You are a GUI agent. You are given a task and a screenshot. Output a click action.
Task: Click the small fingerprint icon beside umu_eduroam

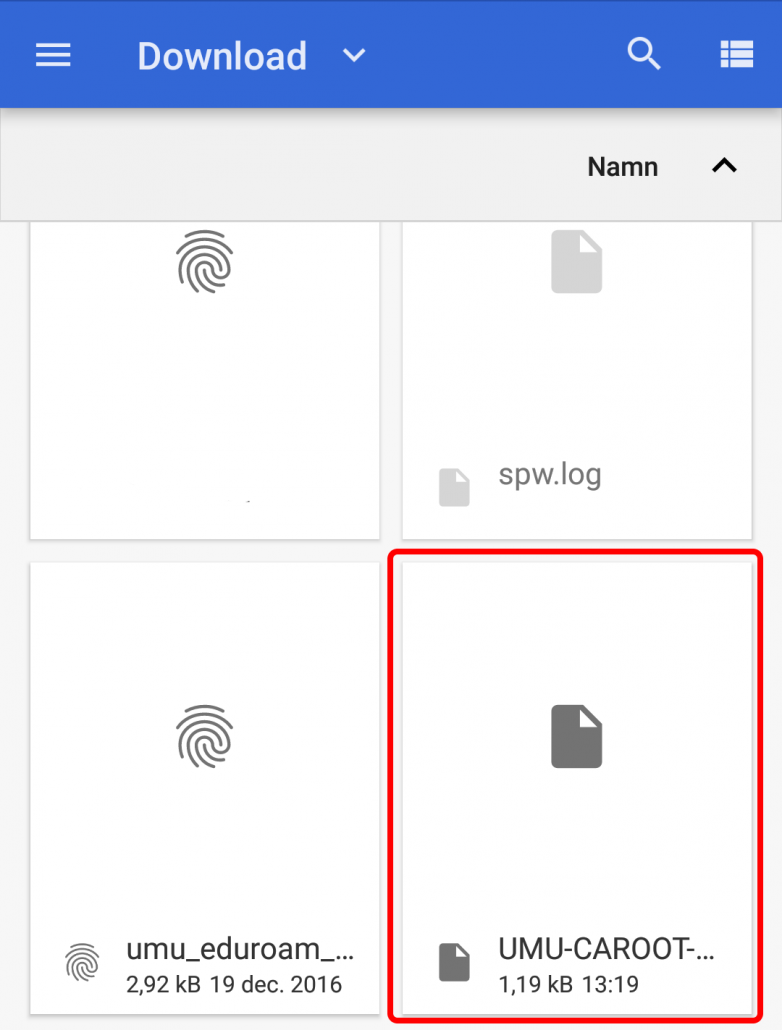(82, 962)
